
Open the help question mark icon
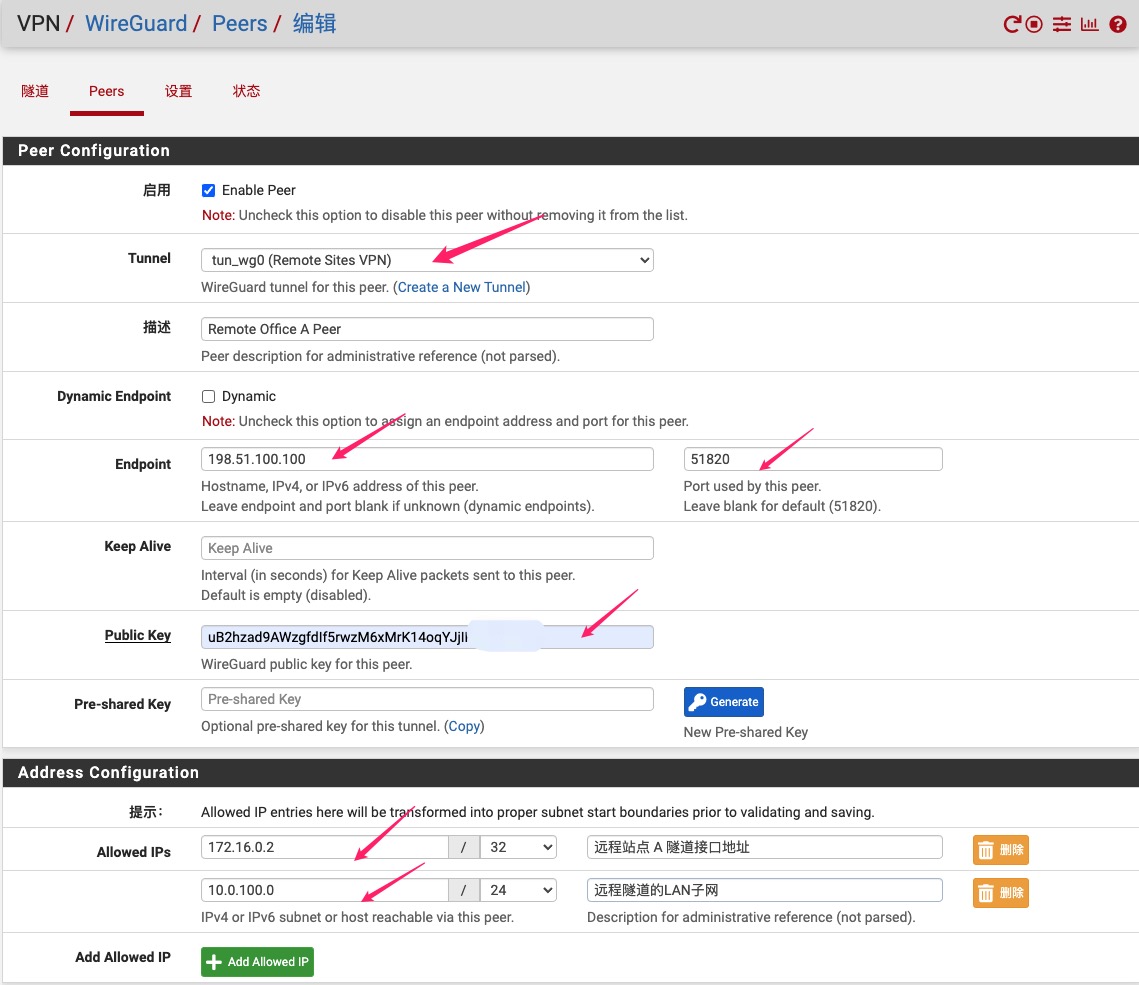[x=1118, y=24]
